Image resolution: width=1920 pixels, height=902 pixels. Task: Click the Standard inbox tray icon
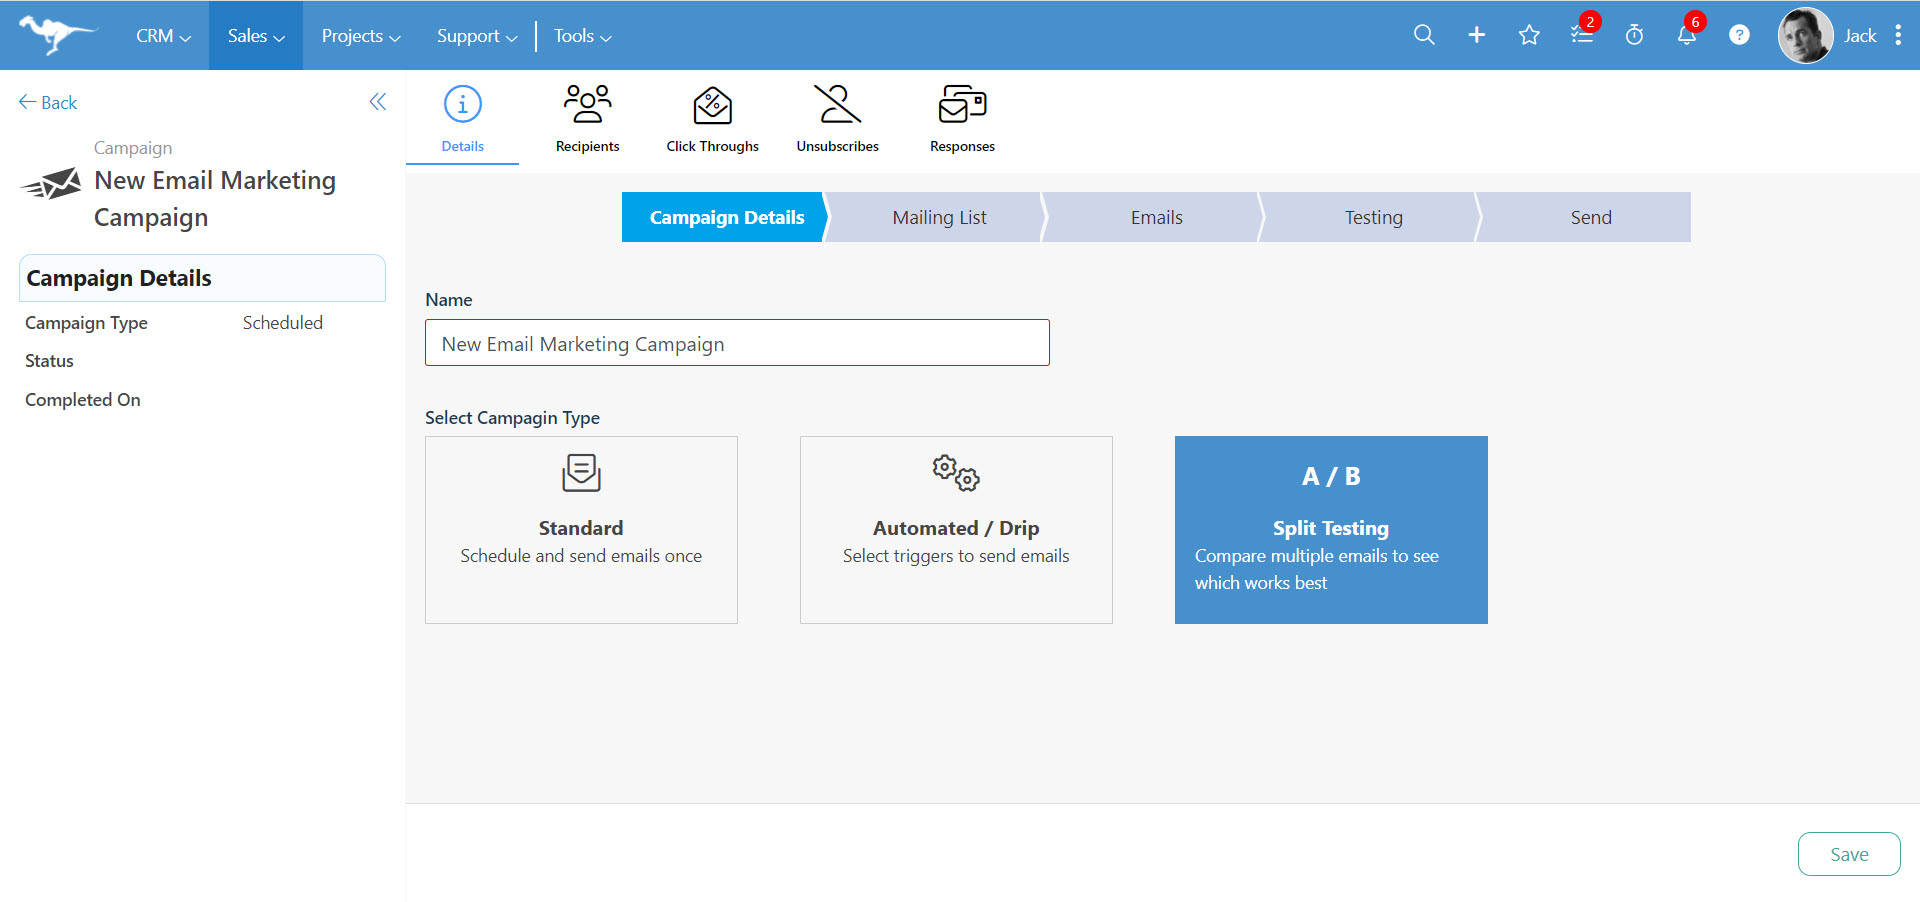tap(581, 473)
